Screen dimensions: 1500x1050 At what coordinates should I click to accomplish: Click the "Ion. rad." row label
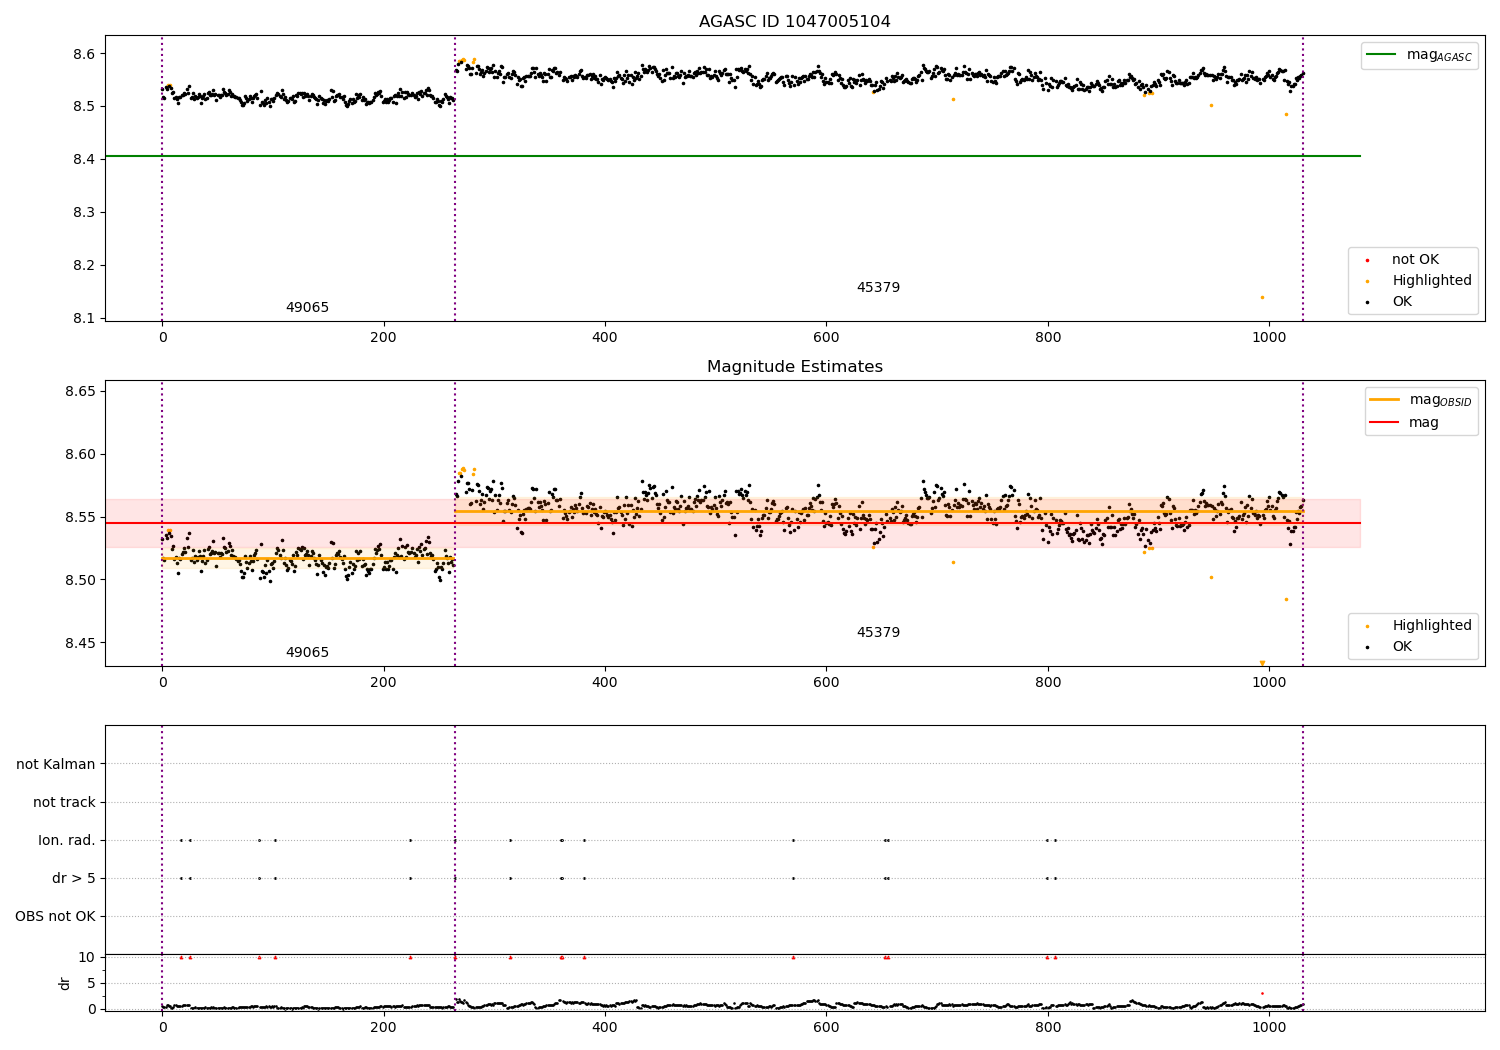coord(67,840)
